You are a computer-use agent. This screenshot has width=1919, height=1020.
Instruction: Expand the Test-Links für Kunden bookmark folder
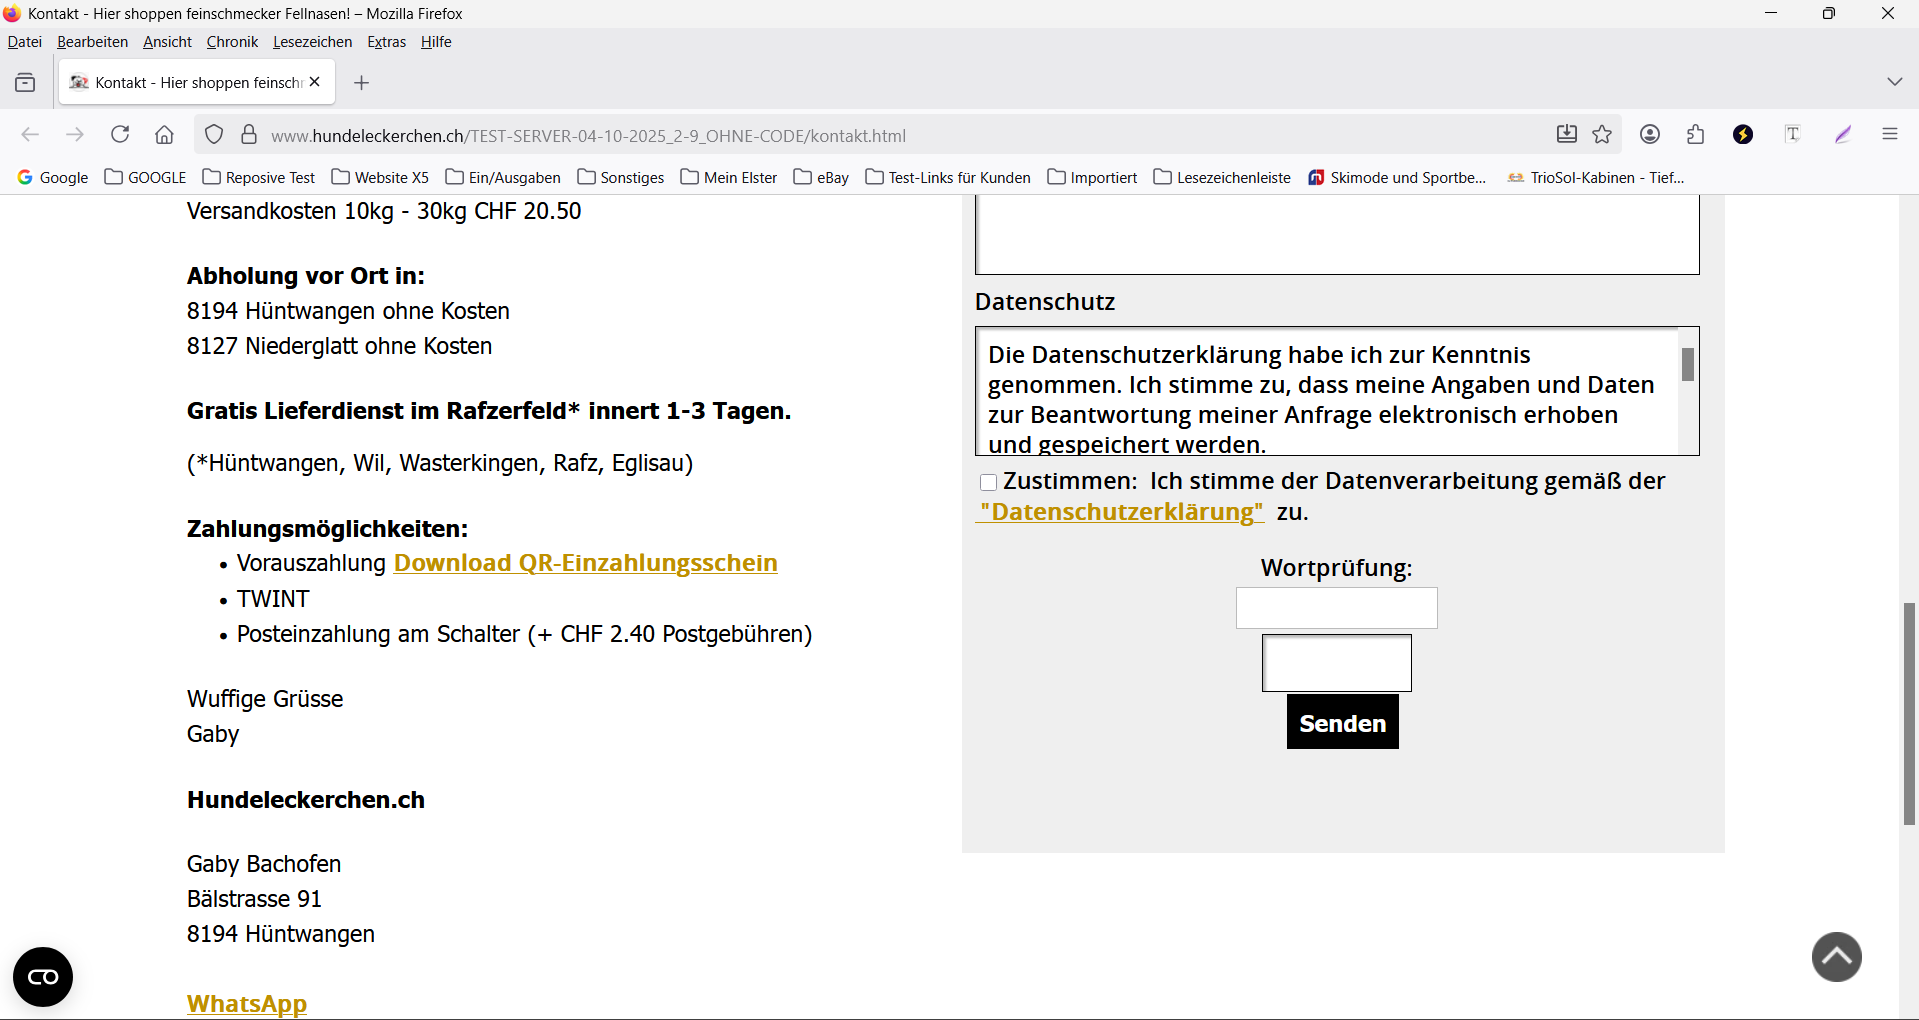point(948,178)
